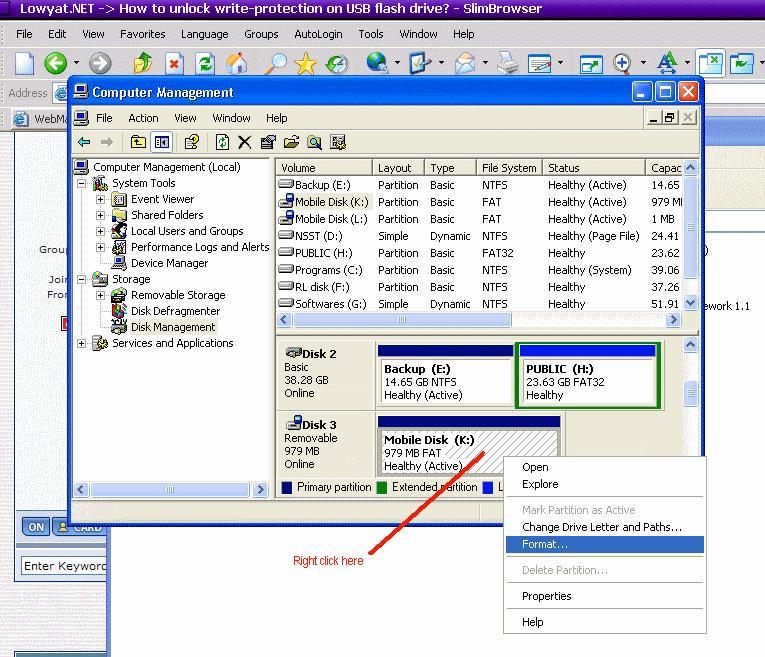Open SlimBrowser Groups menu

pyautogui.click(x=261, y=34)
